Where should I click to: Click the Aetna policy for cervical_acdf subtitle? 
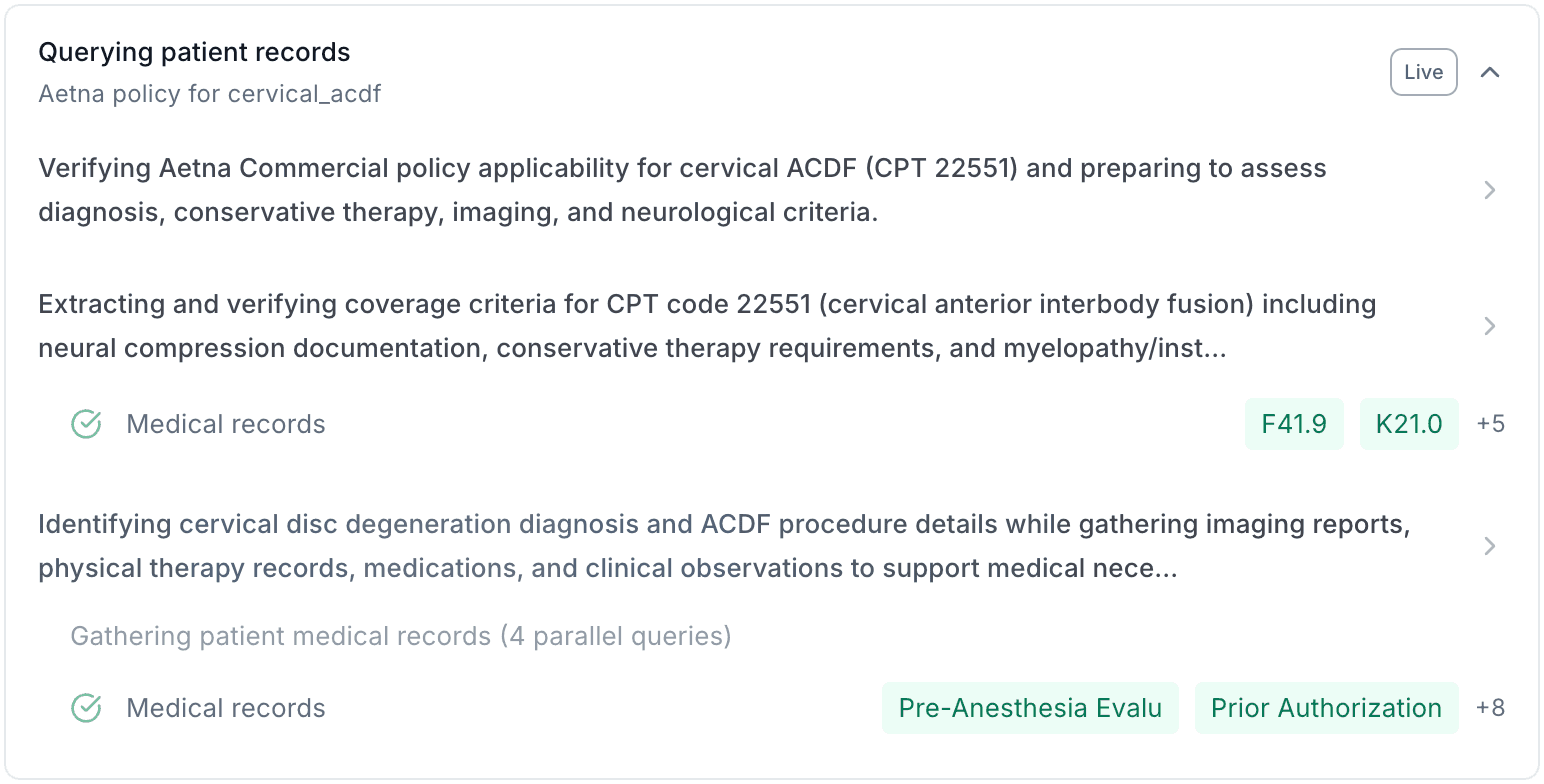[210, 94]
